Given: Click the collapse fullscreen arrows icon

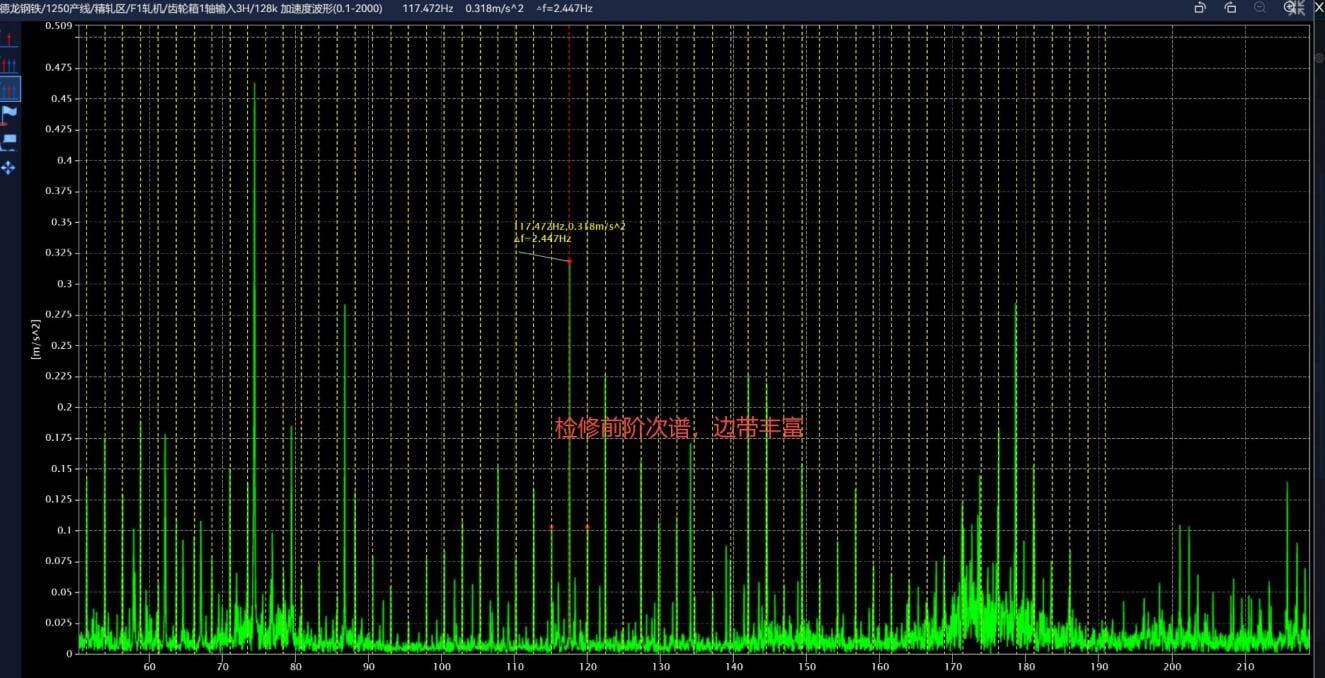Looking at the screenshot, I should pos(1300,8).
